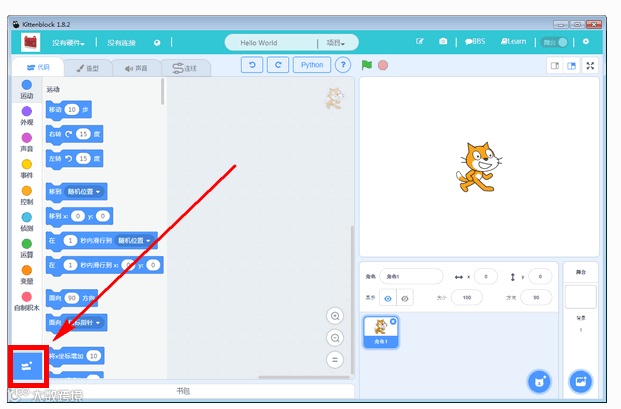621x409 pixels.
Task: Open the help question mark button
Action: [343, 65]
